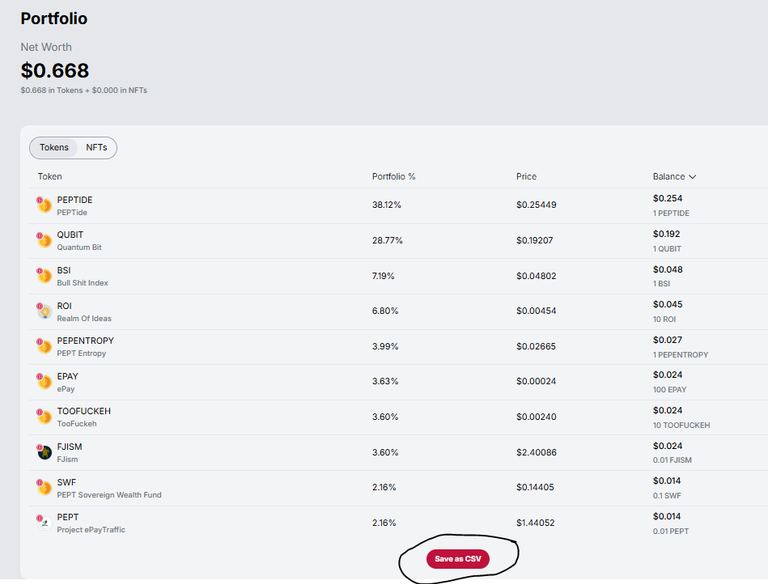The image size is (768, 584).
Task: Click the BSI token coin icon
Action: pyautogui.click(x=44, y=275)
